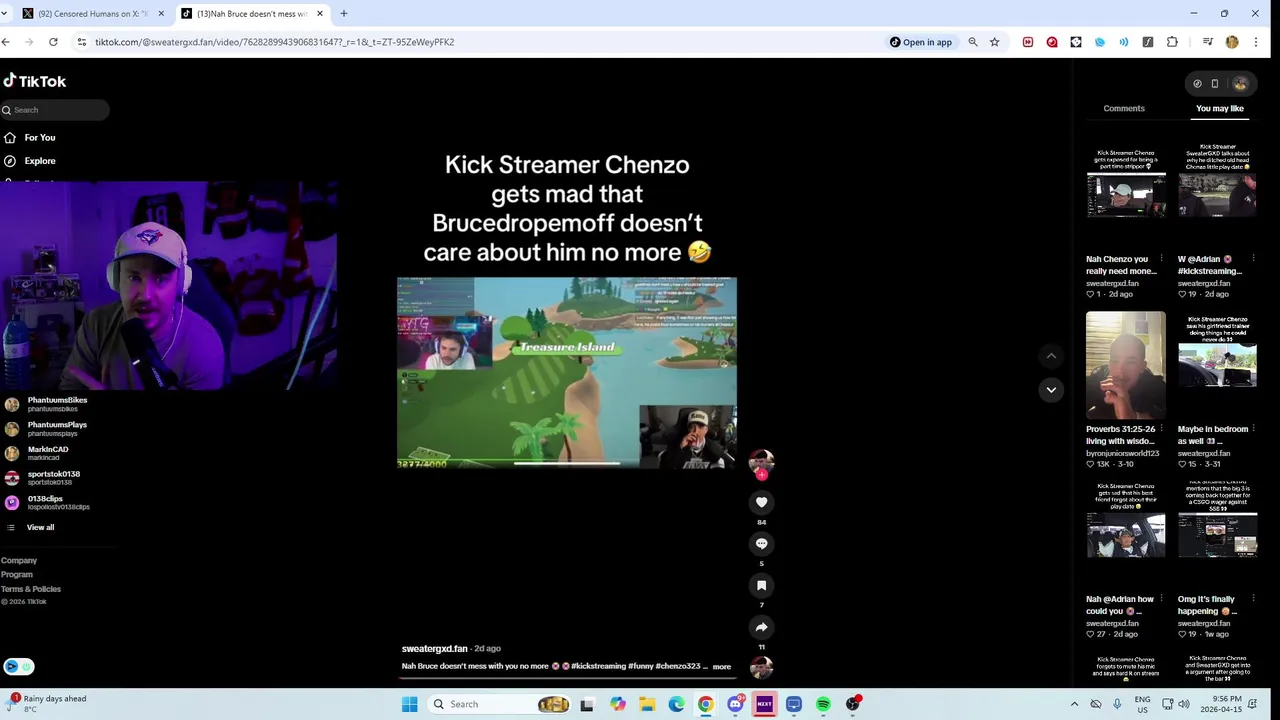
Task: Open options for 'W @Adrian' card
Action: [x=1253, y=259]
